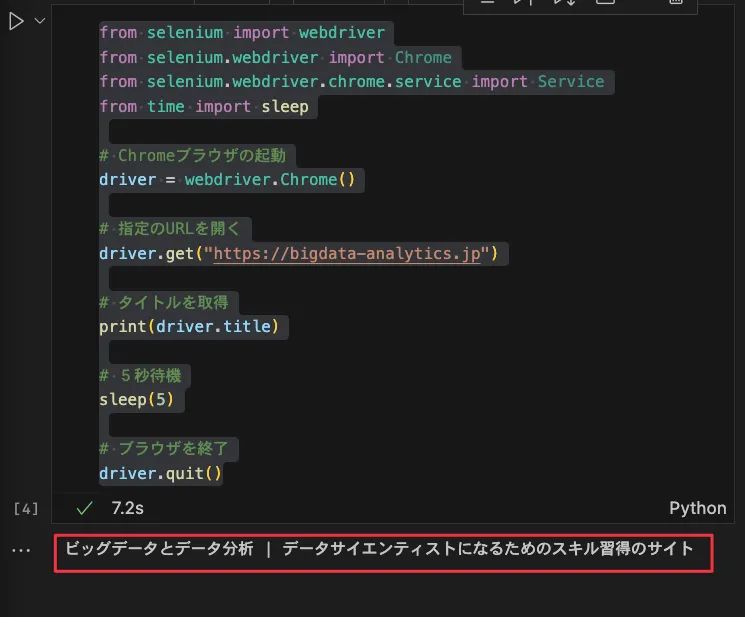Click the '指定のURLを開く' comment line
Viewport: 745px width, 617px height.
click(x=170, y=228)
